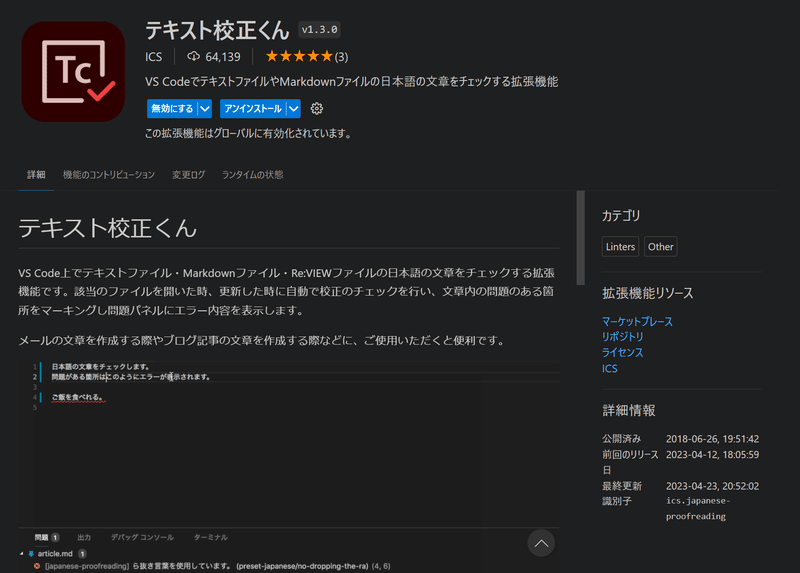Screen dimensions: 800x573
Task: Click the この拡張機能はグローバルに有効化されています status text
Action: point(248,134)
